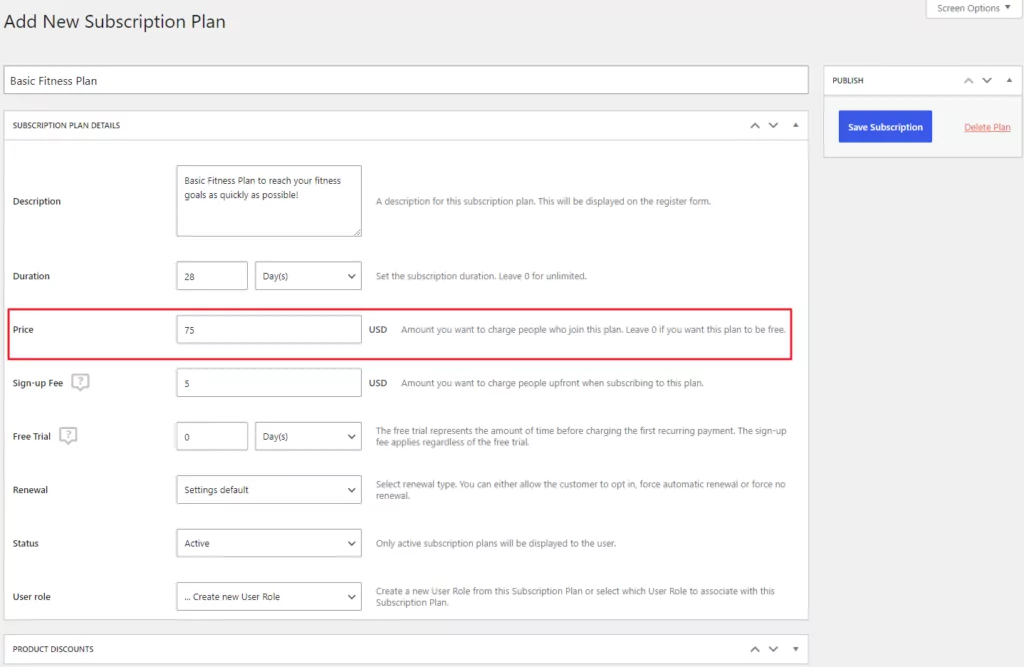Open the Duration unit Day(s) dropdown
Image resolution: width=1024 pixels, height=667 pixels.
[x=308, y=276]
